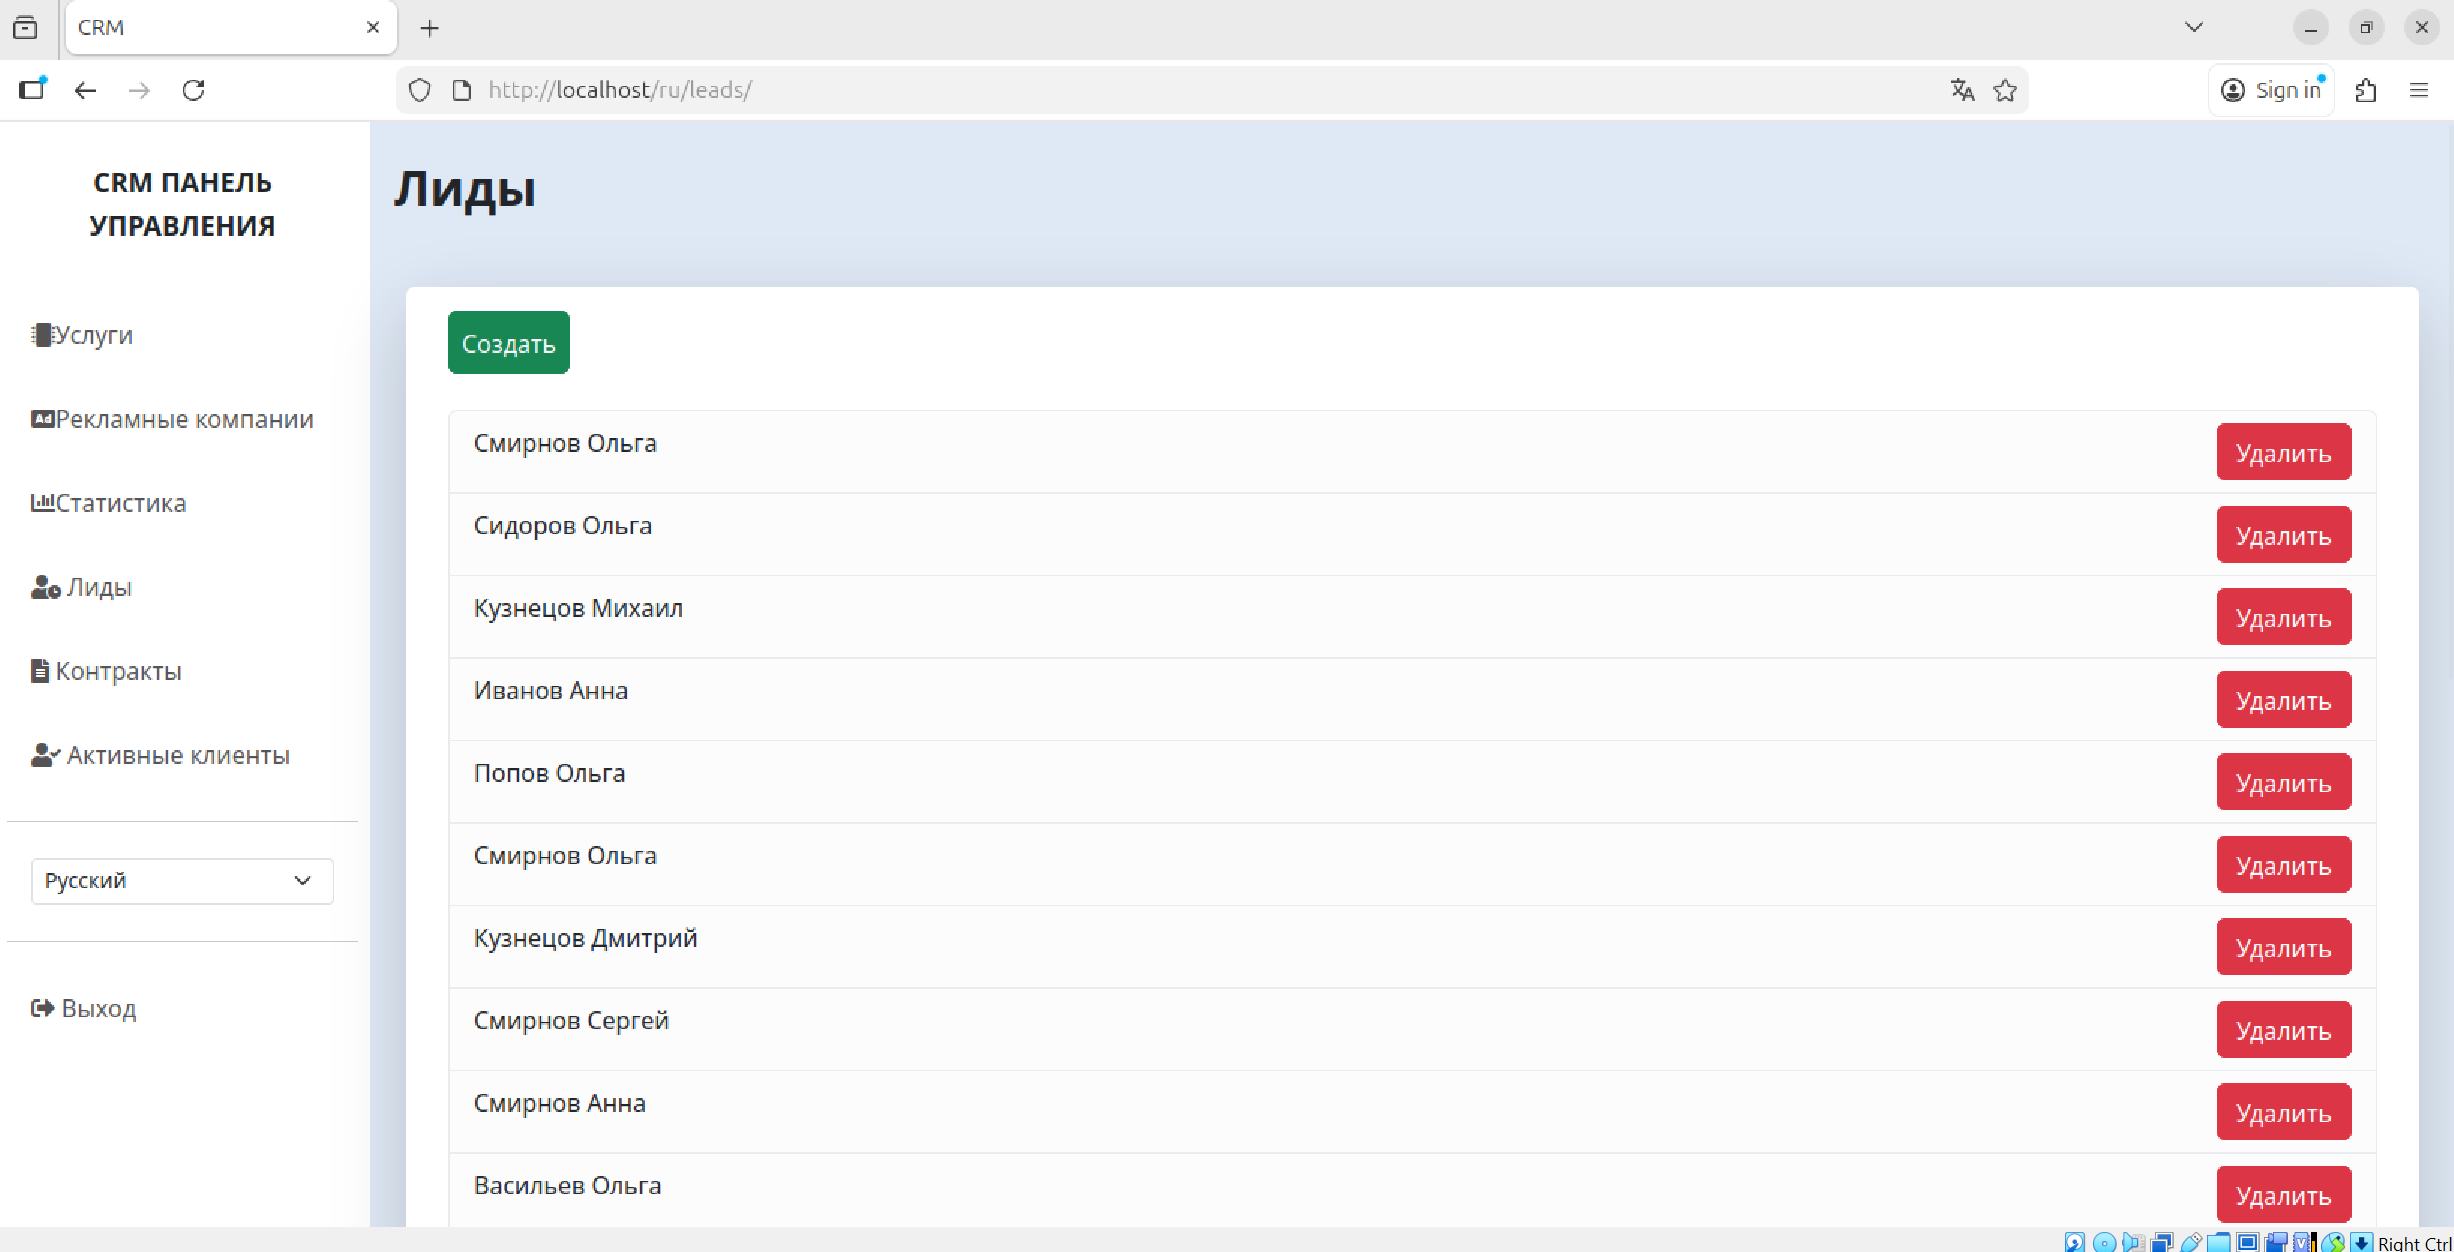
Task: Click the logout icon beside Выход
Action: point(42,1008)
